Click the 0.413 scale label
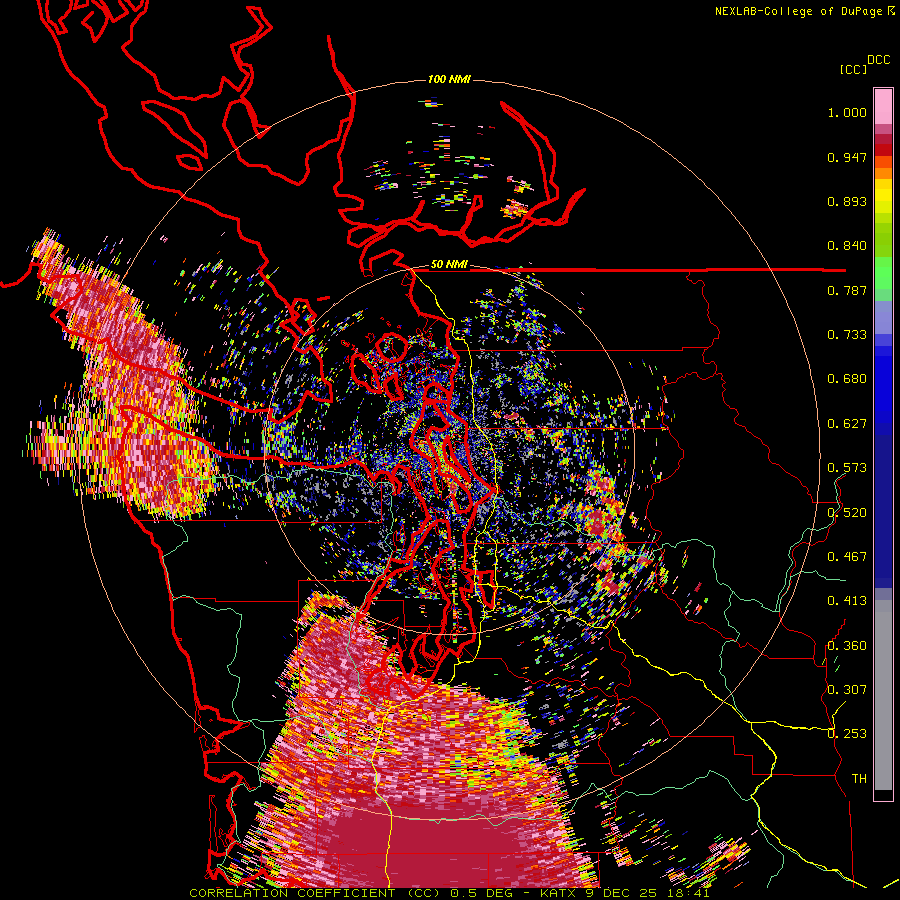Viewport: 900px width, 900px height. point(847,601)
